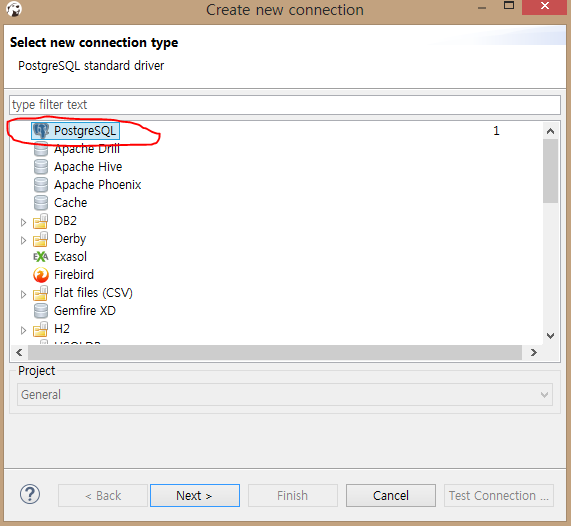Click the Flat files (CSV) folder icon
The width and height of the screenshot is (571, 526).
[x=41, y=293]
